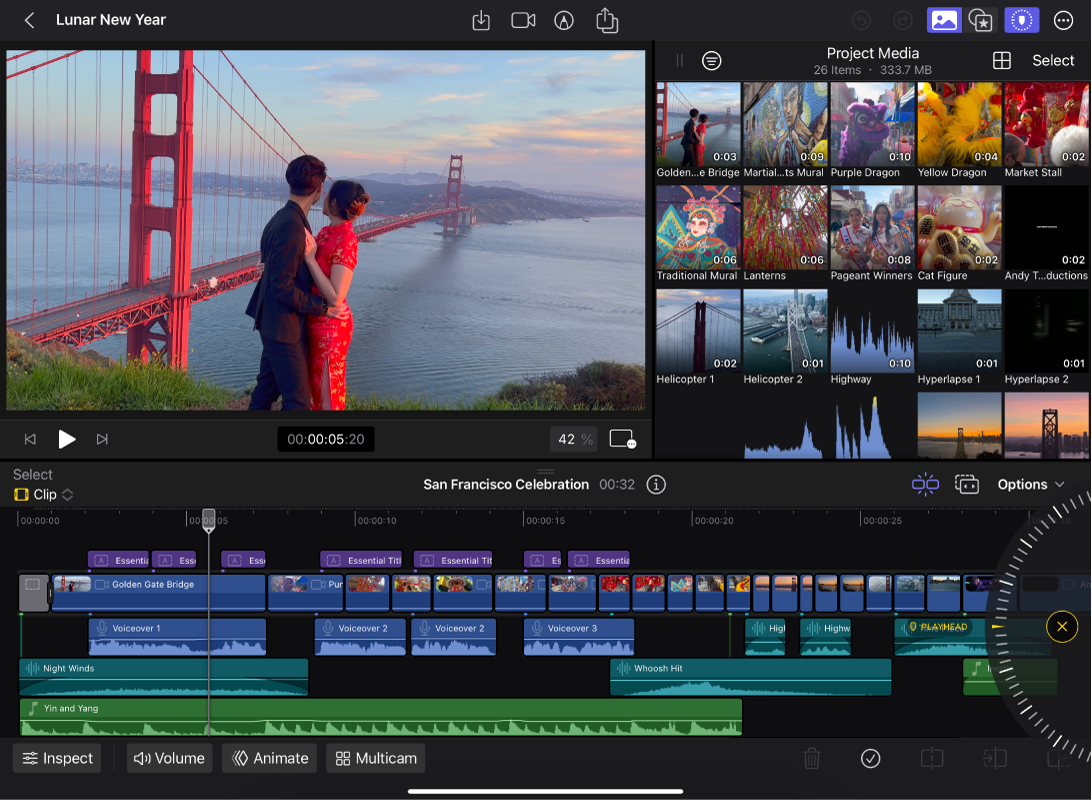Tap Select to choose media items

(1053, 60)
